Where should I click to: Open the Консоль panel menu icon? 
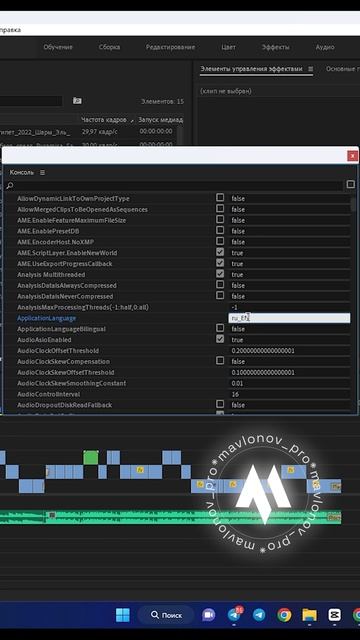click(x=42, y=173)
